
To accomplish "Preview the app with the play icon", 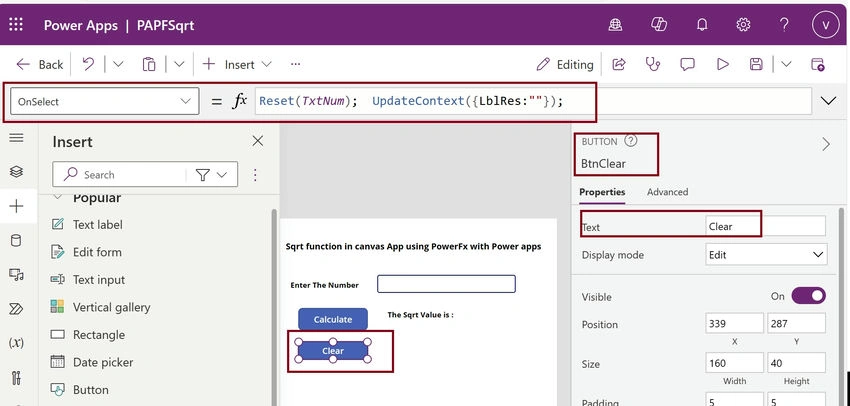I will [723, 64].
